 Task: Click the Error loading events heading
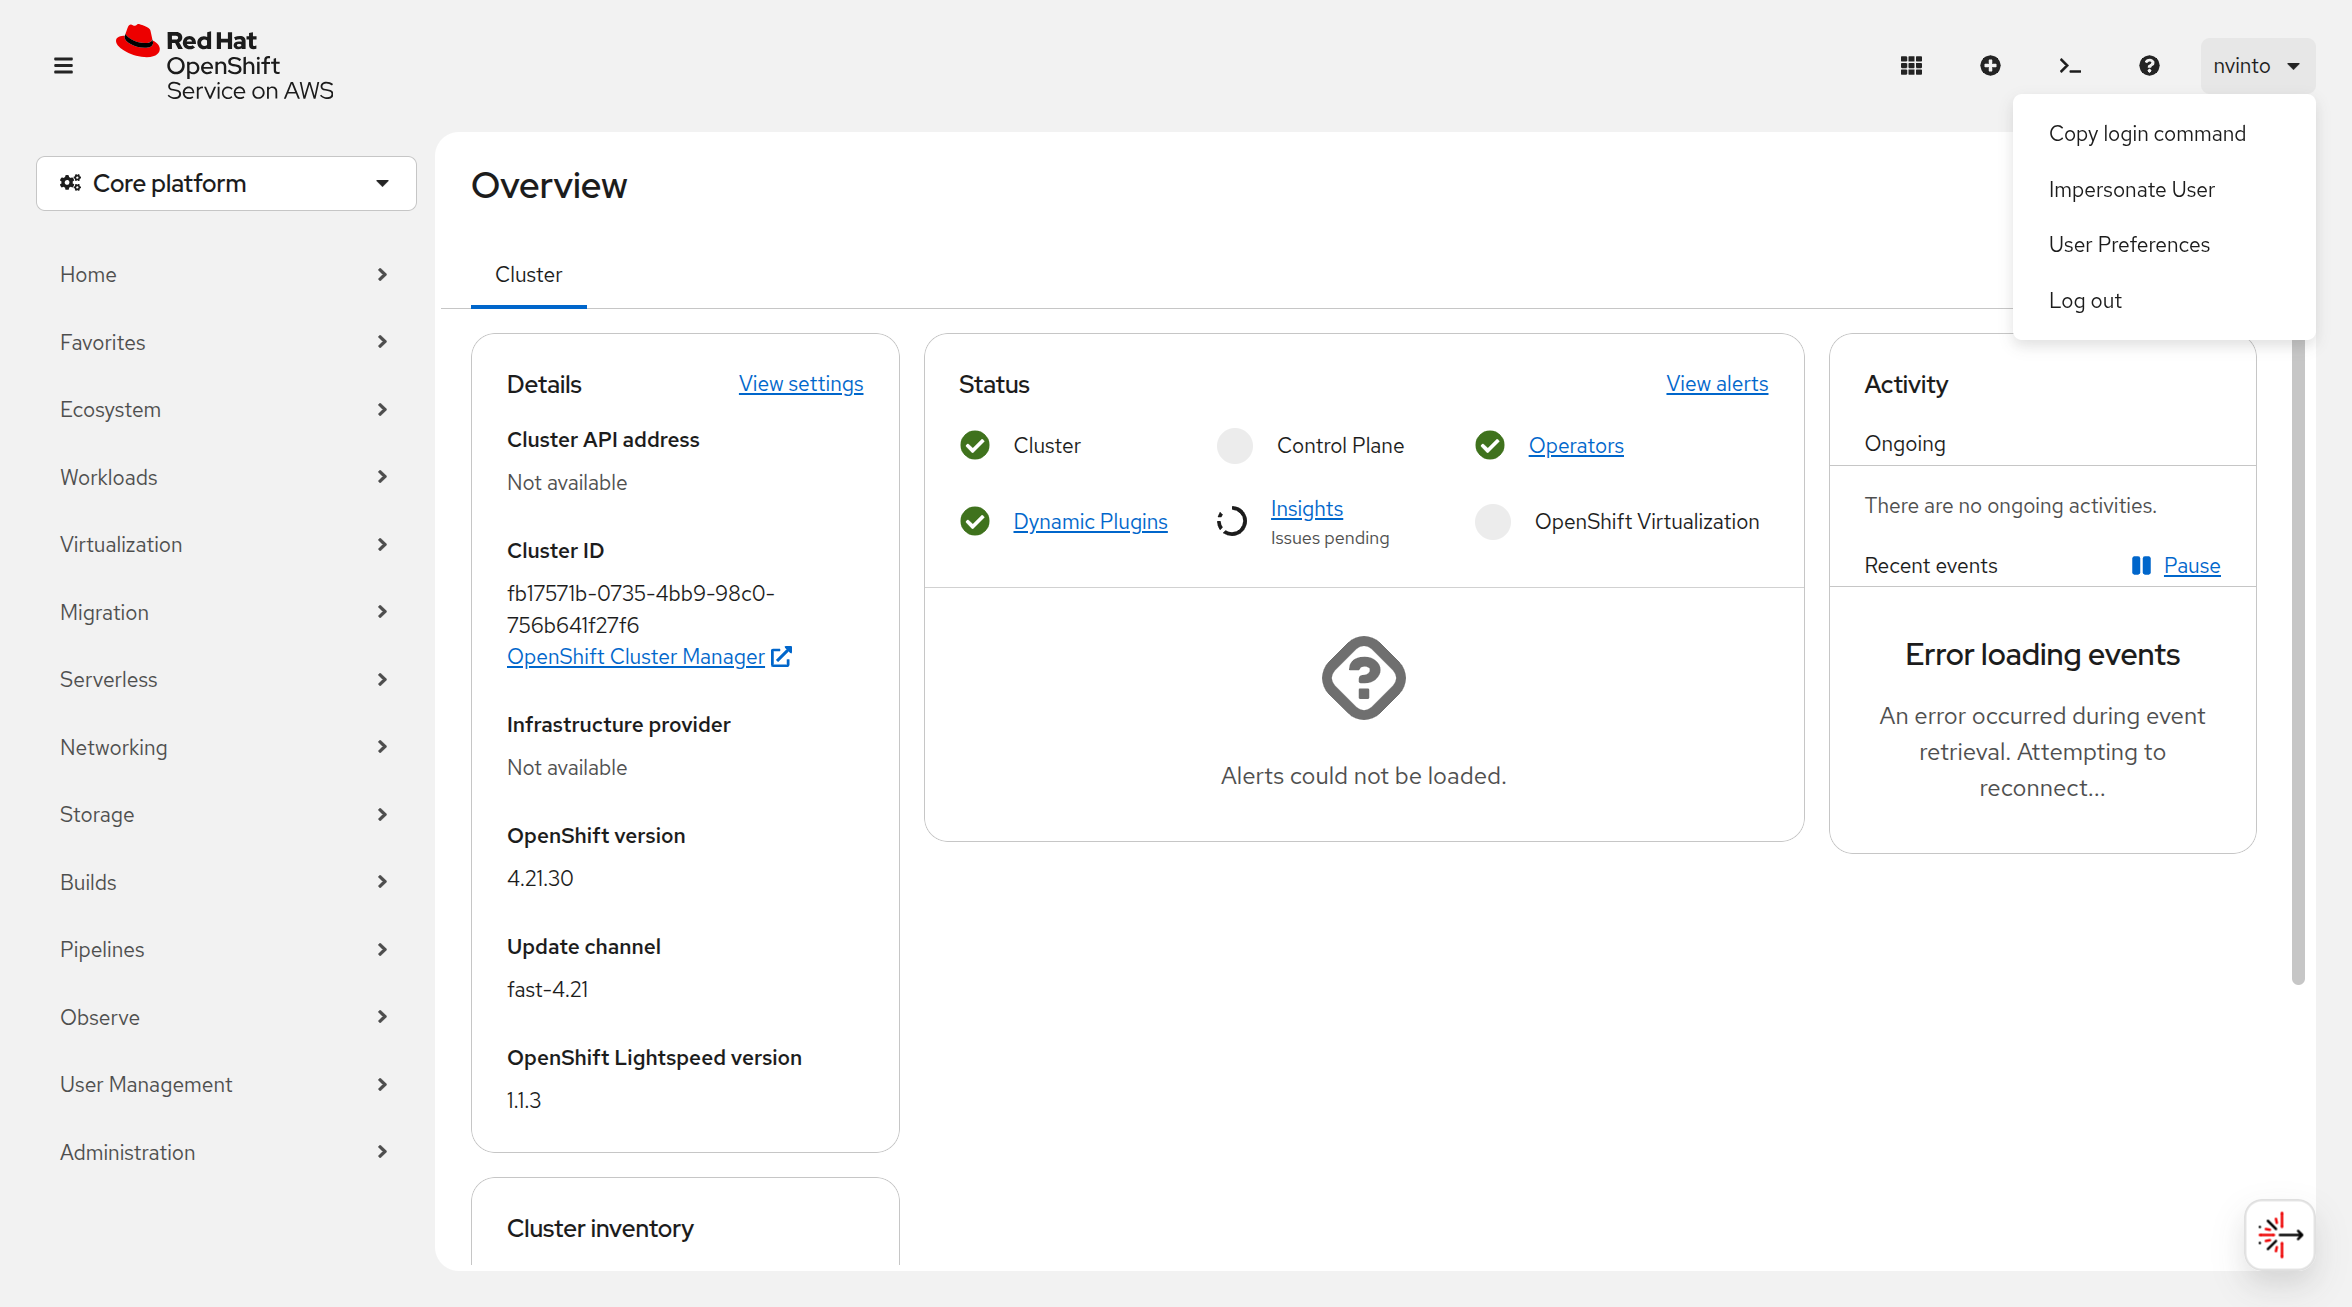pyautogui.click(x=2042, y=655)
